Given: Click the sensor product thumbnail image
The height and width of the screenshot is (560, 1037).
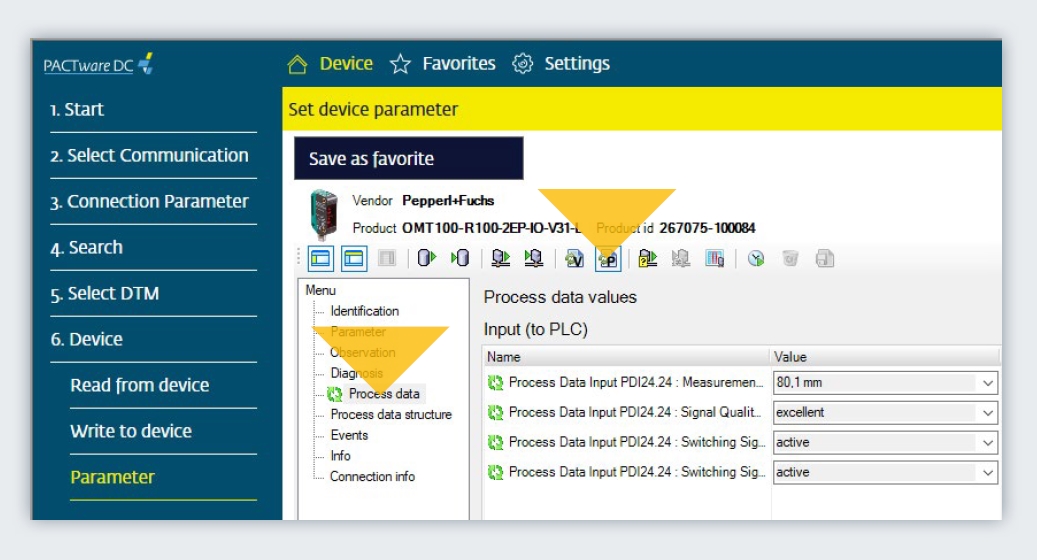Looking at the screenshot, I should click(x=323, y=214).
